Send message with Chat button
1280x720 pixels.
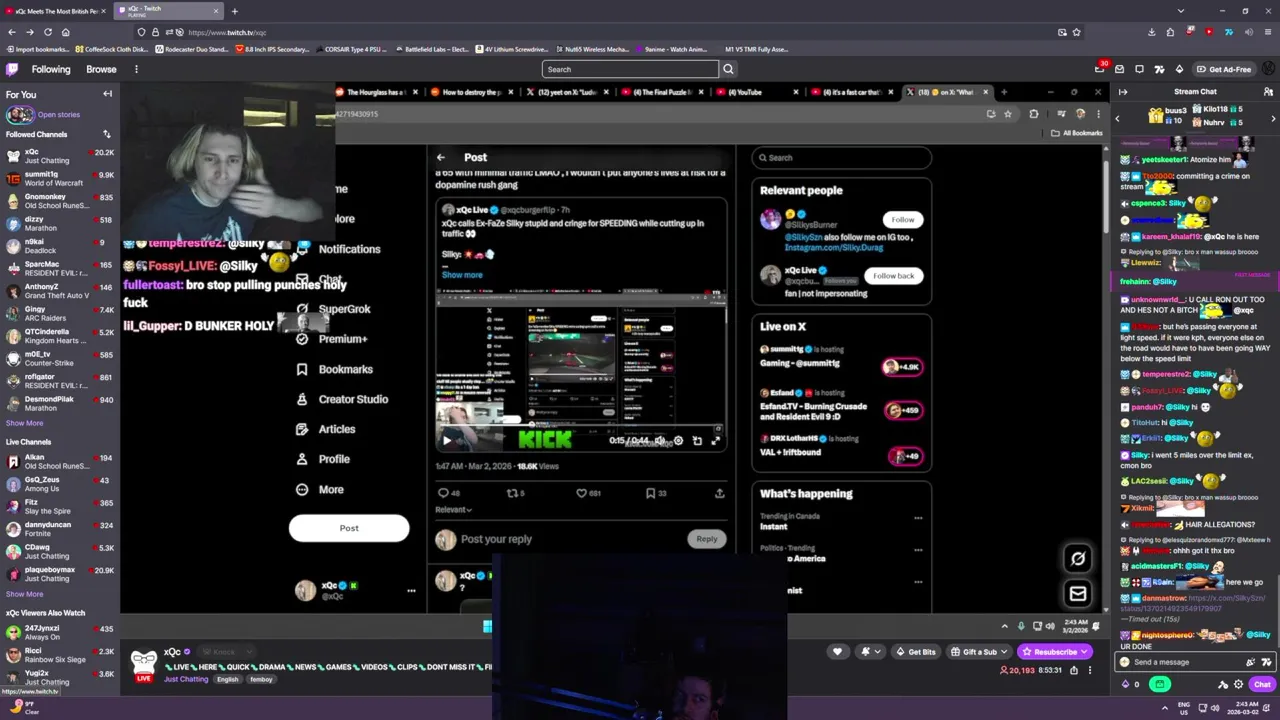tap(1262, 684)
